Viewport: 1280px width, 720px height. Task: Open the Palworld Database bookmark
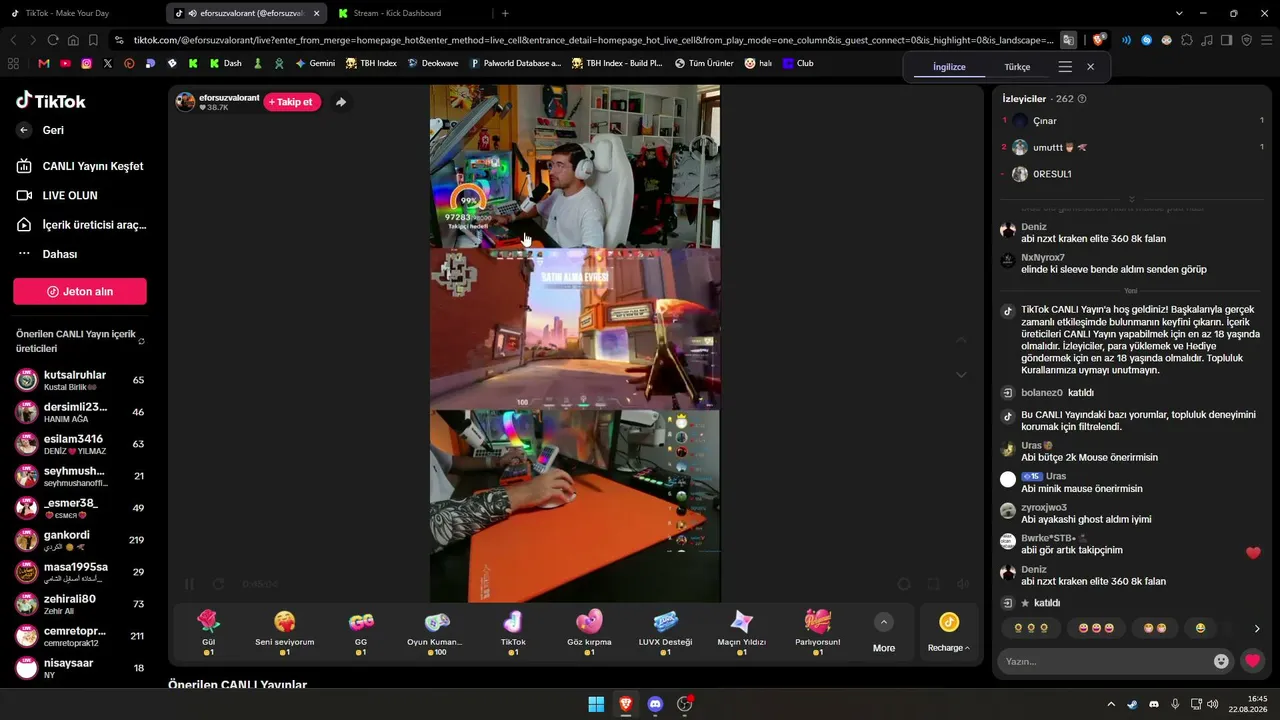[516, 63]
